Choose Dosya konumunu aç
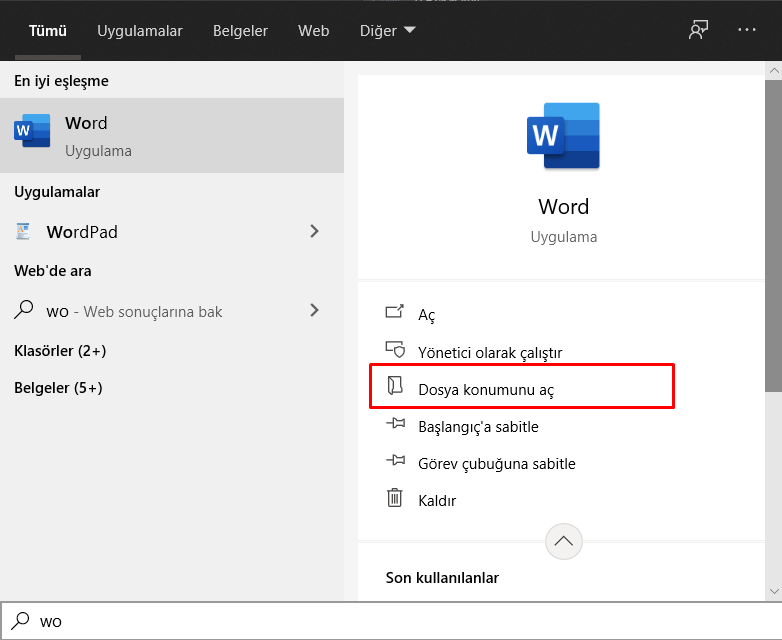The height and width of the screenshot is (640, 782). (x=486, y=390)
